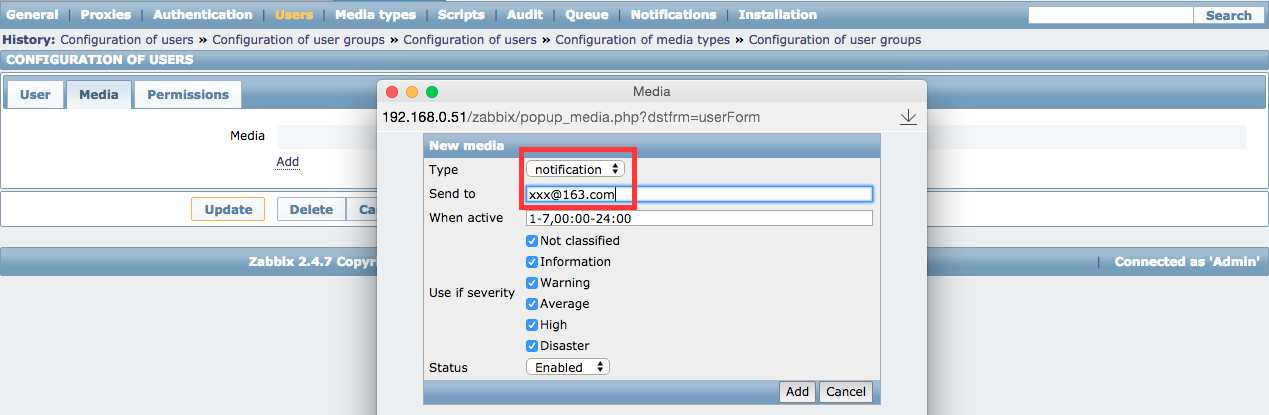Click the Add media link
Screen dimensions: 1269x415
point(288,161)
